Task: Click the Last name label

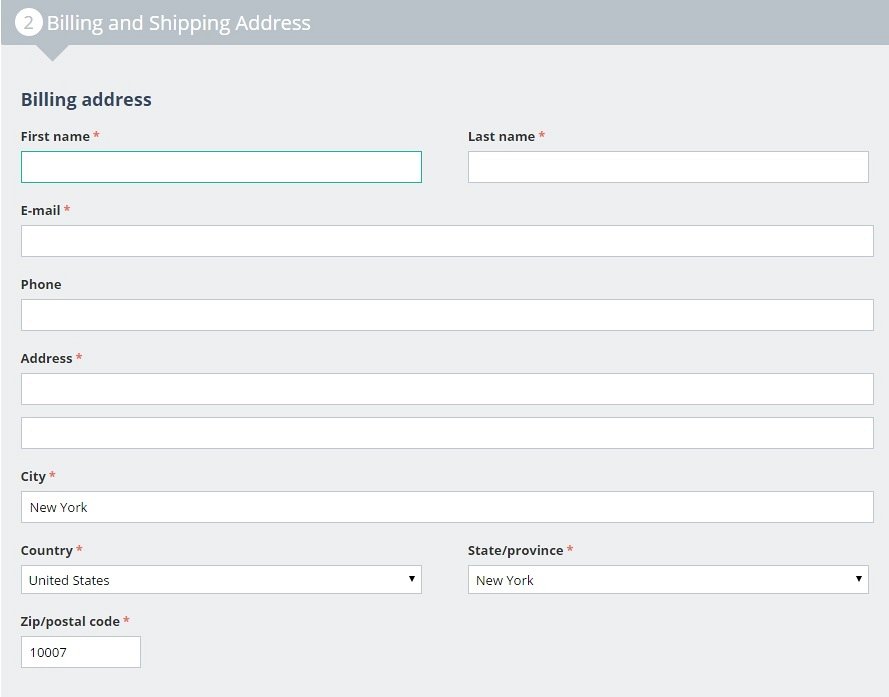Action: click(501, 136)
